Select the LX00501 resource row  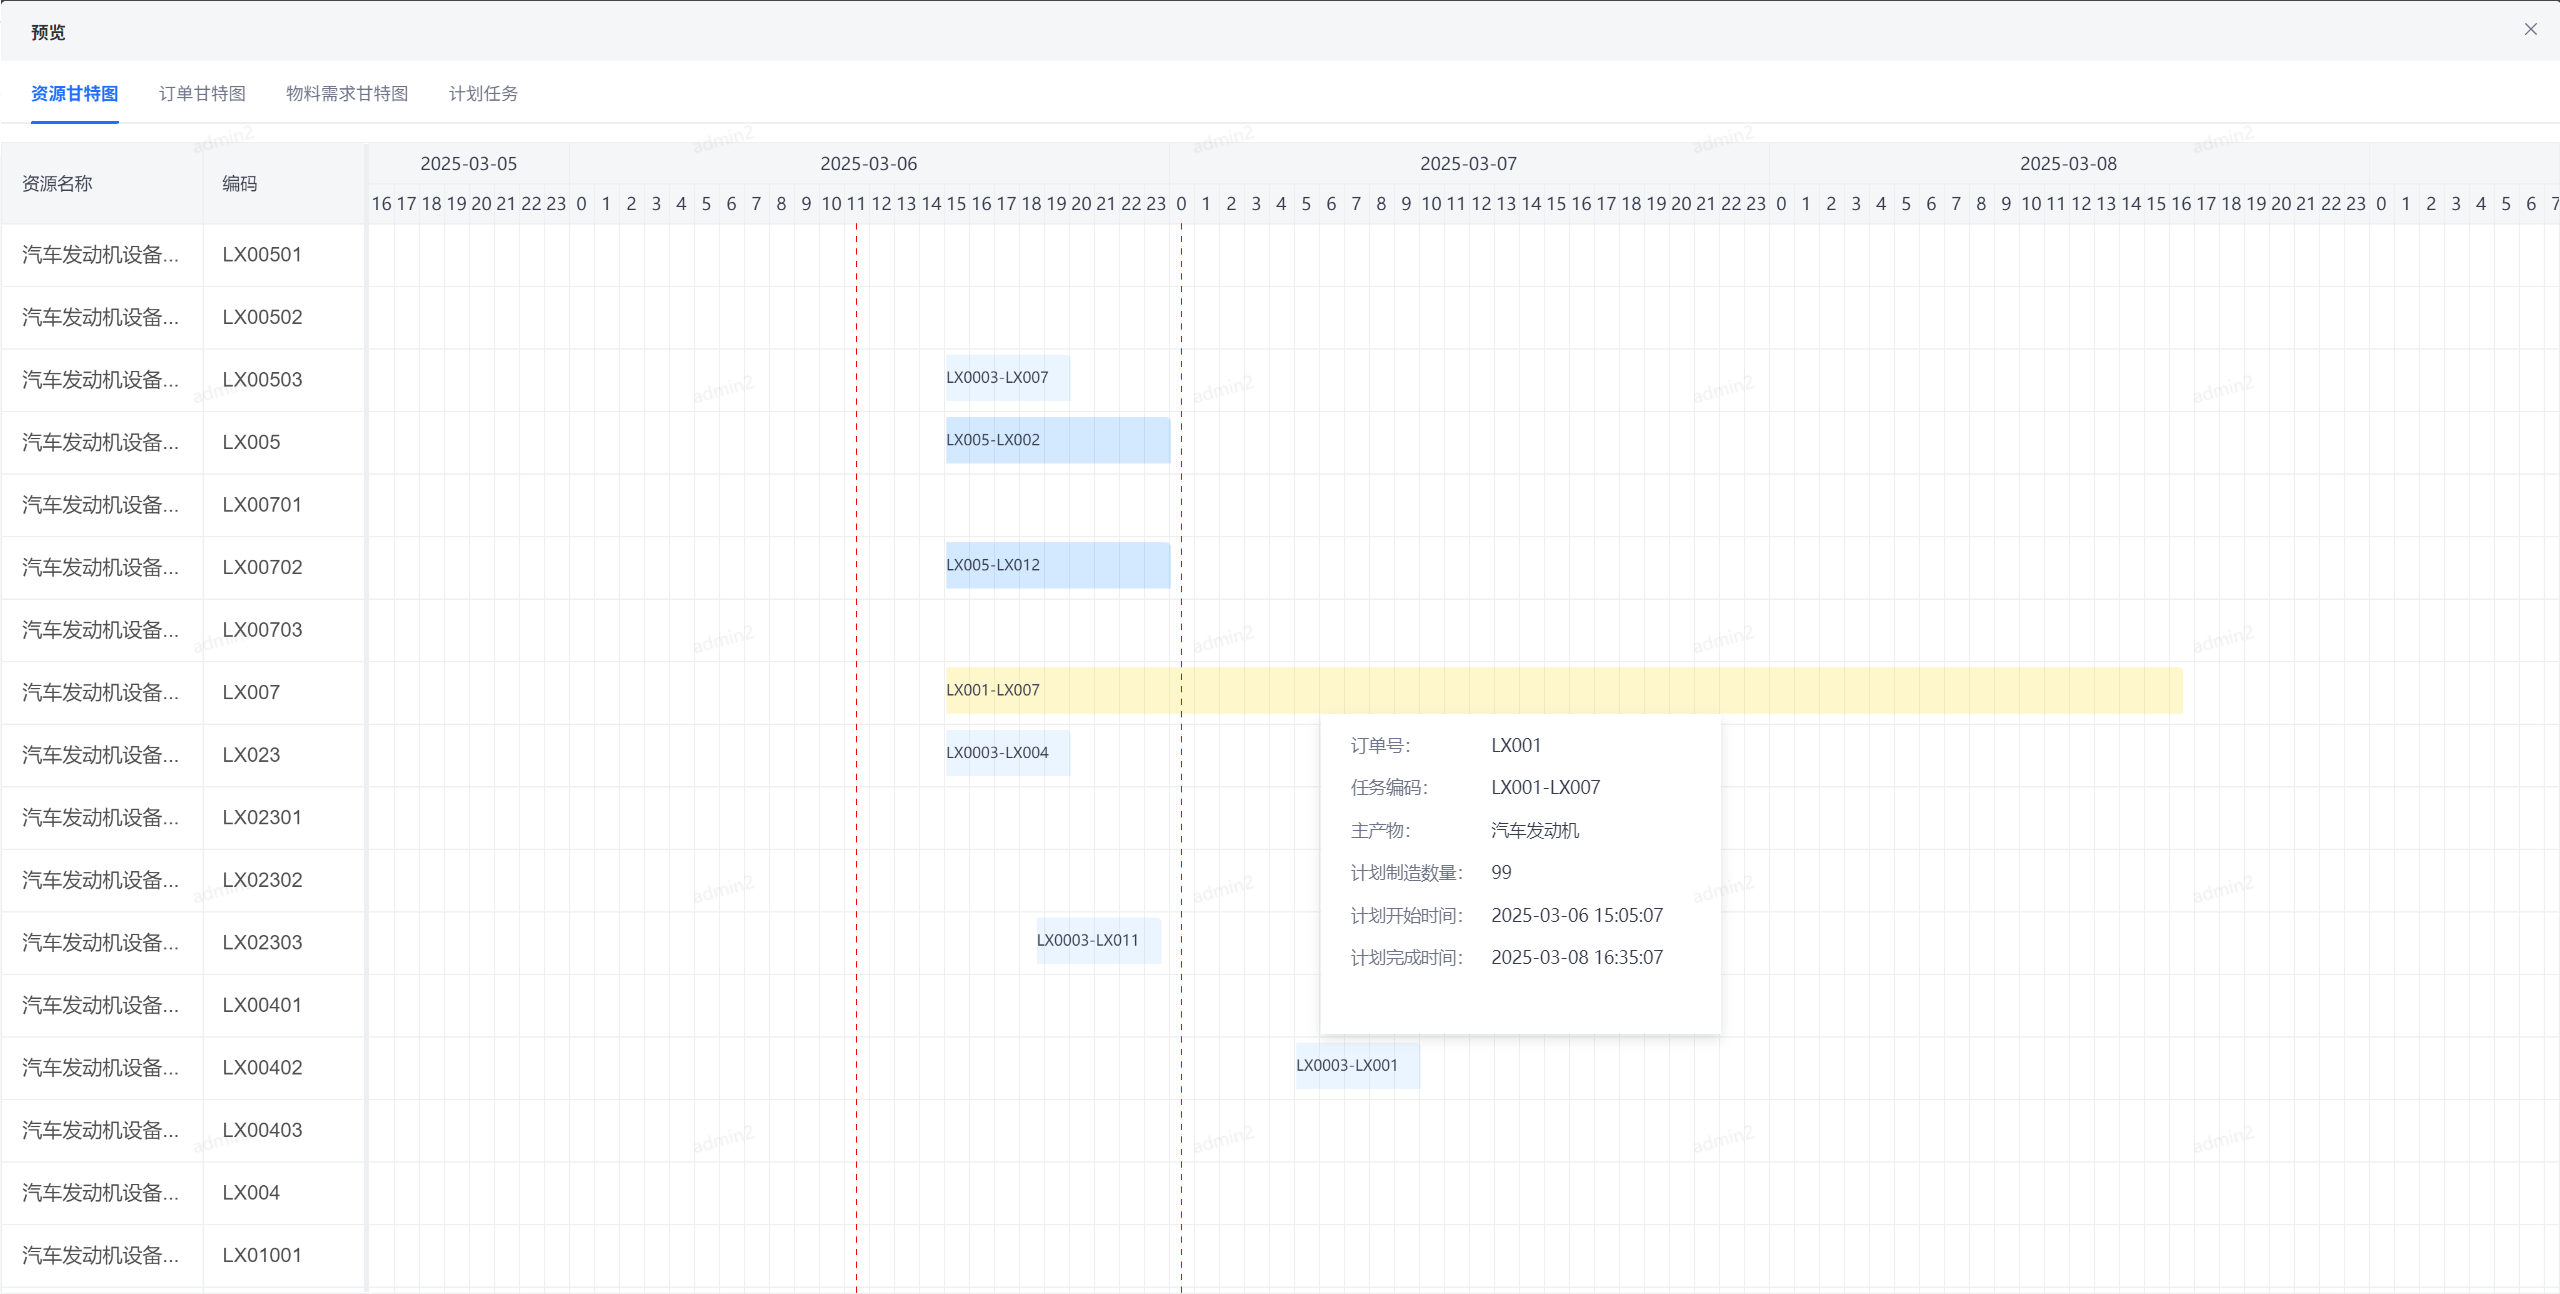[x=262, y=255]
